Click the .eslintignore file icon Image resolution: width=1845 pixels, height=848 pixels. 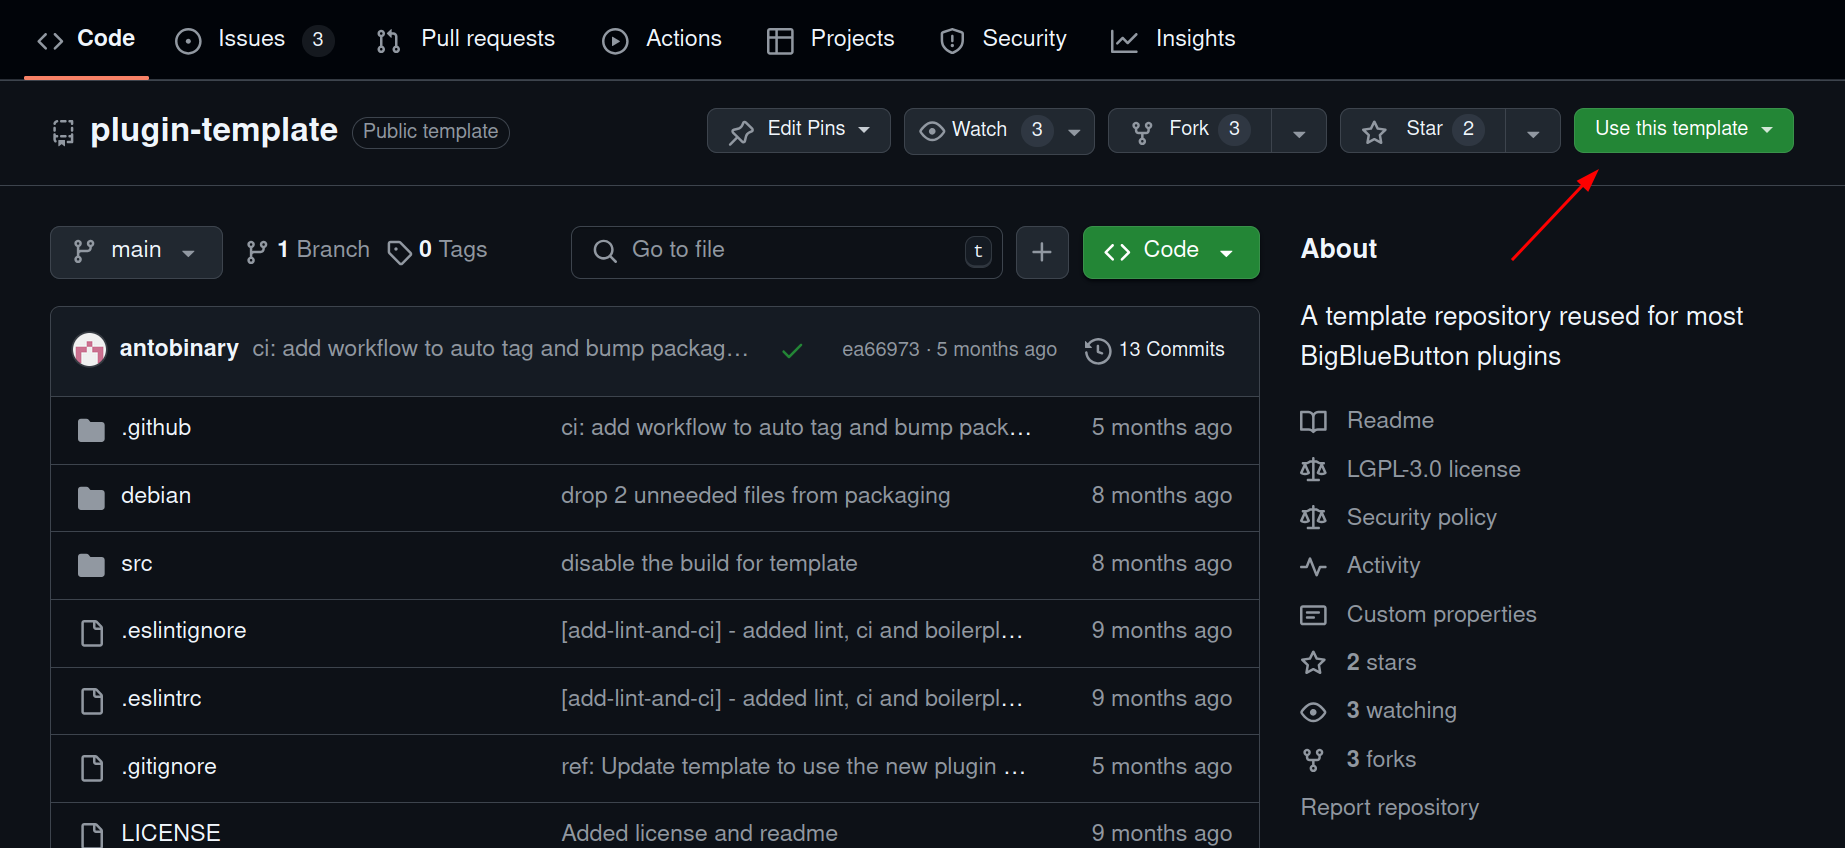coord(92,633)
